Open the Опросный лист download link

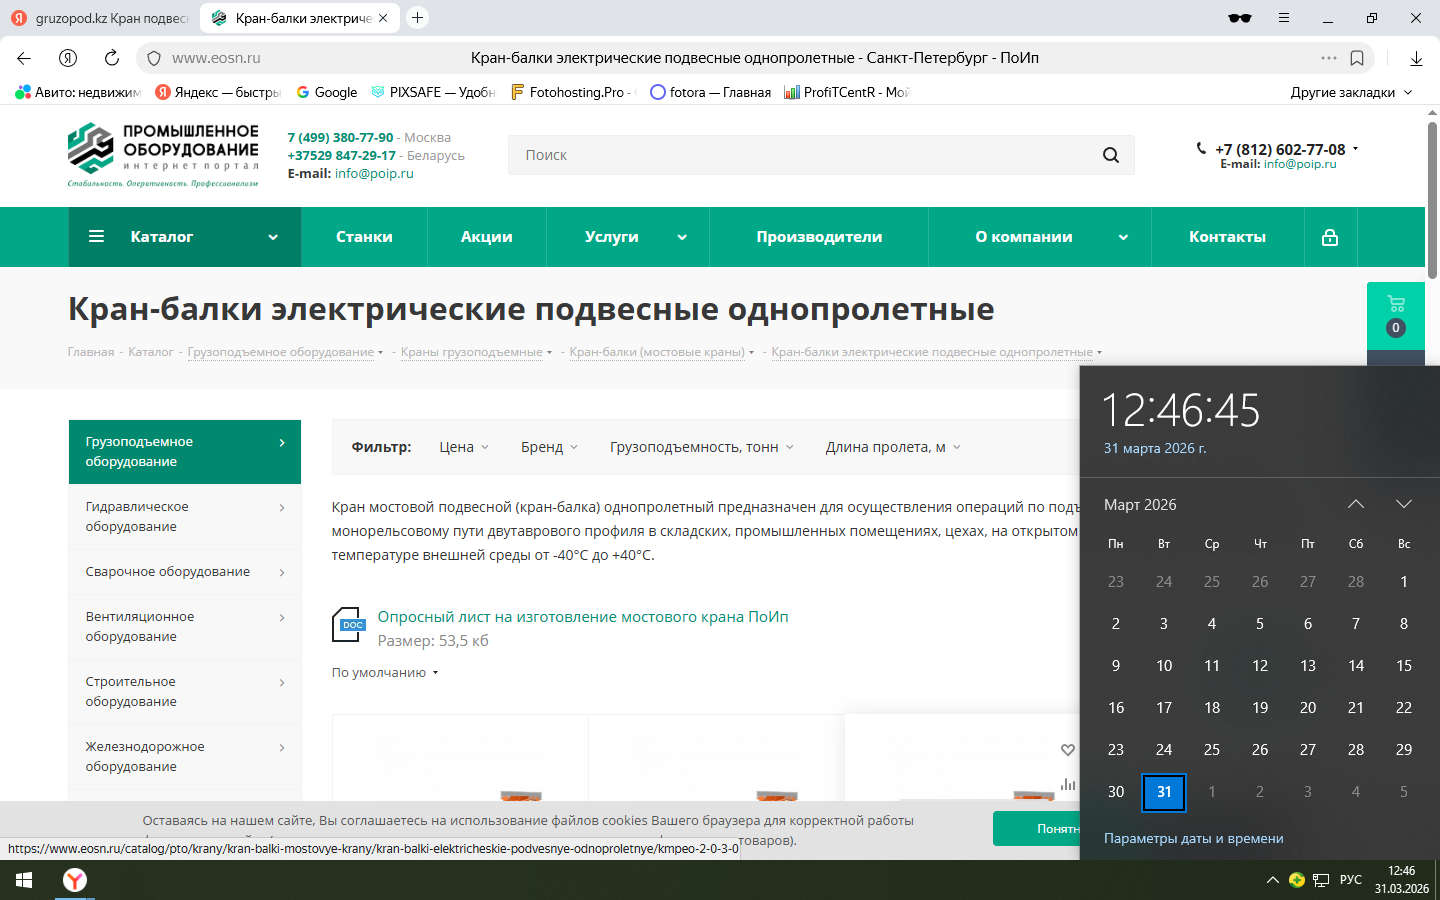pos(583,617)
